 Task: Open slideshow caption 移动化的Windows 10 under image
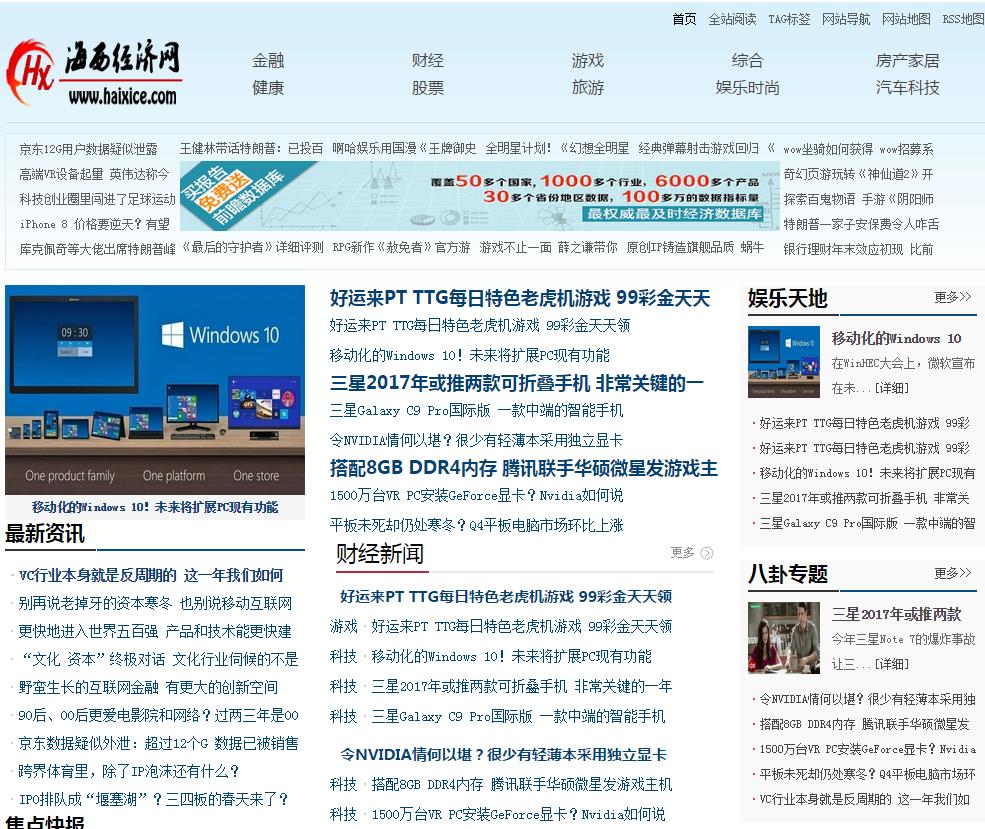[155, 507]
